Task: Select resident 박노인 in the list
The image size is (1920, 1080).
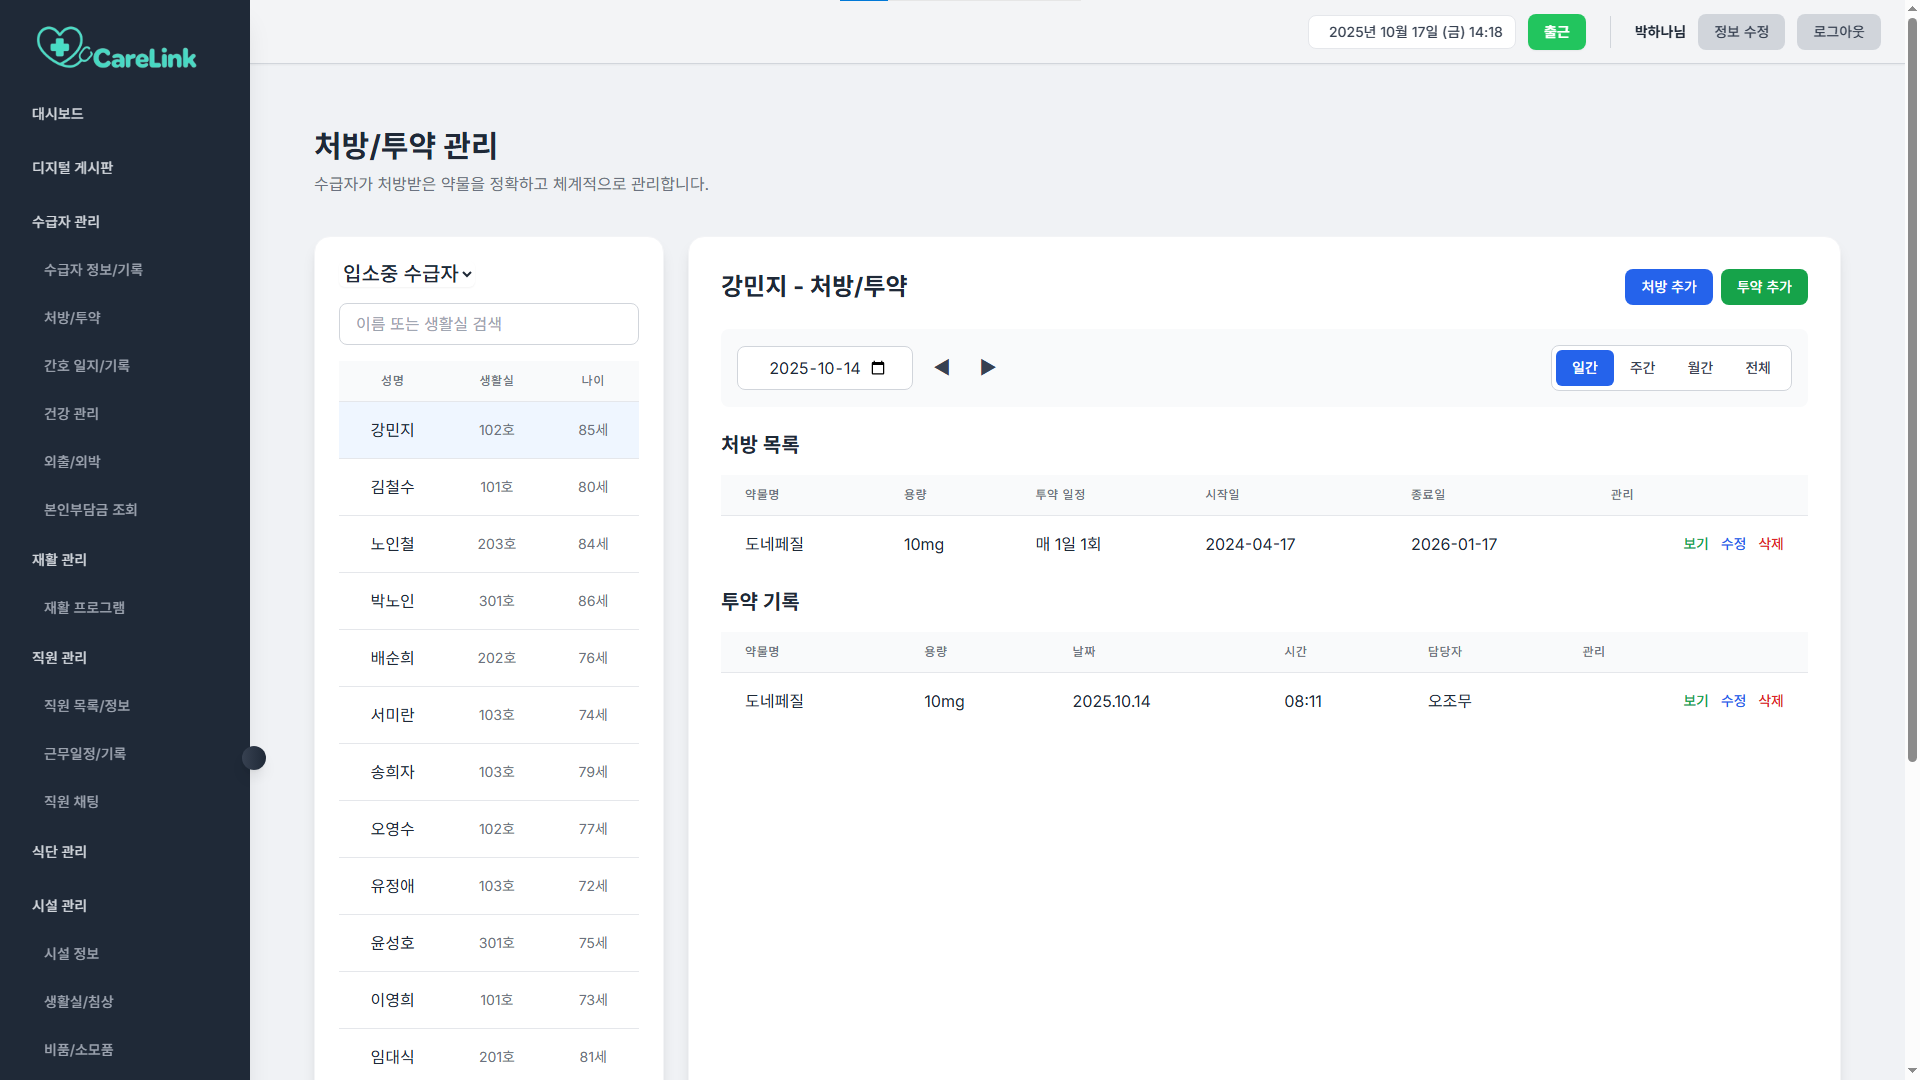Action: pyautogui.click(x=489, y=601)
